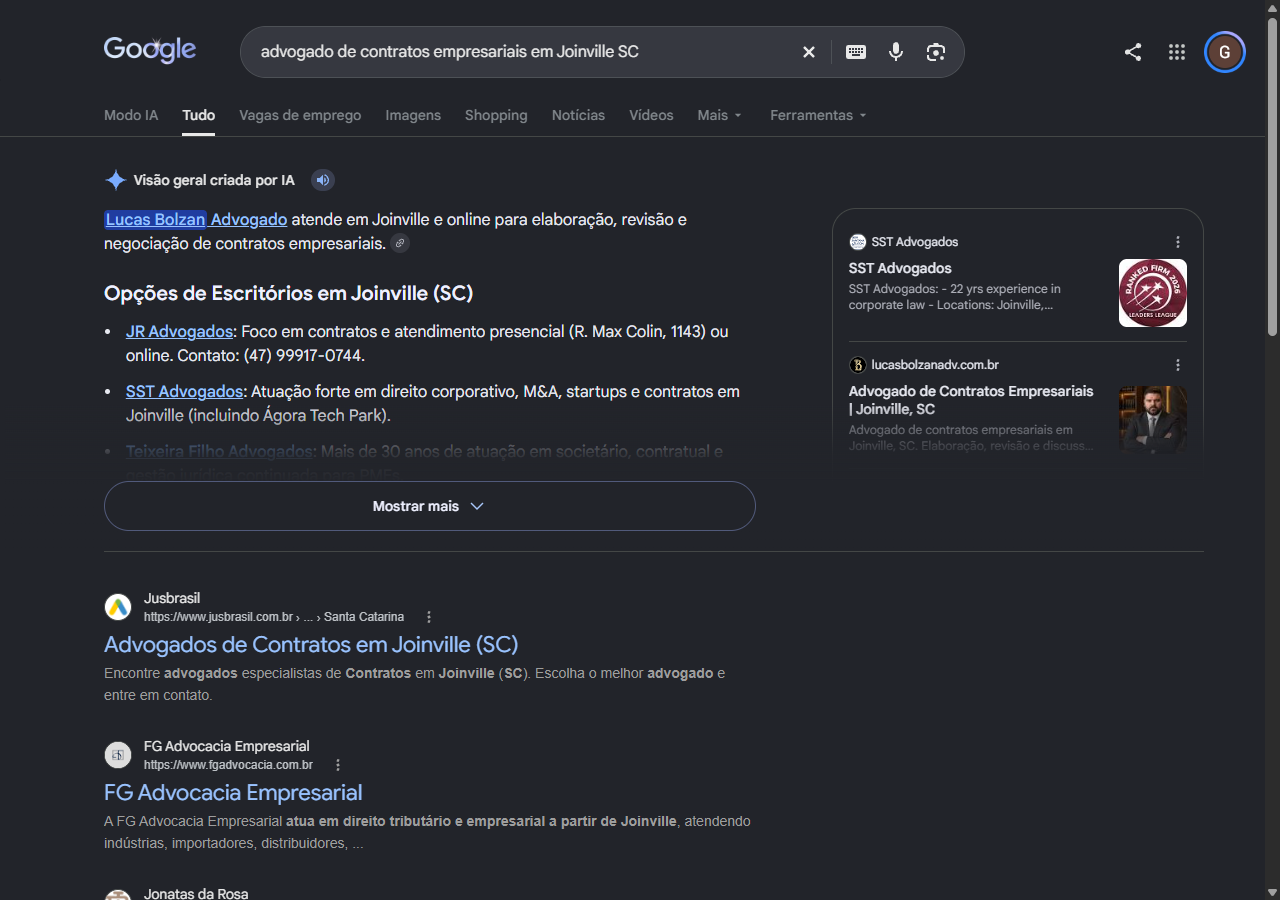Screen dimensions: 1280x900
Task: Open 'Advogado de Contratos Empresariais | Joinville, SC' card
Action: coord(971,400)
